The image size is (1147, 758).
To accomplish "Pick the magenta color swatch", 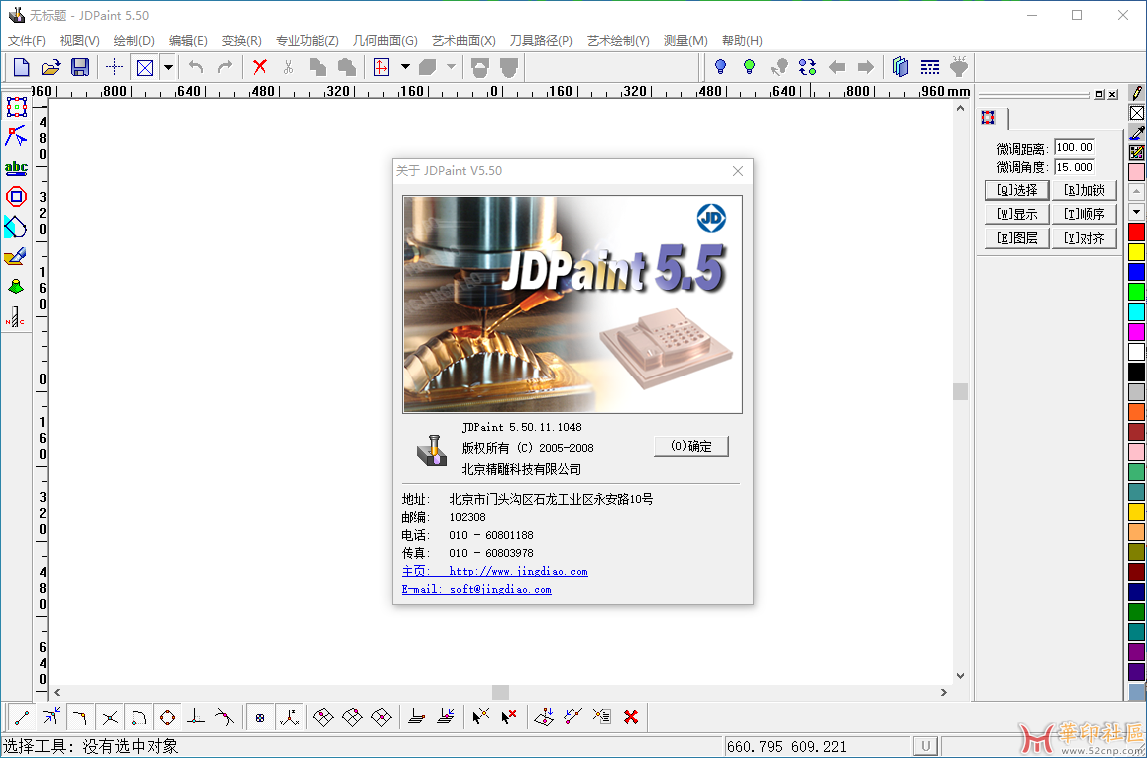I will (x=1136, y=332).
